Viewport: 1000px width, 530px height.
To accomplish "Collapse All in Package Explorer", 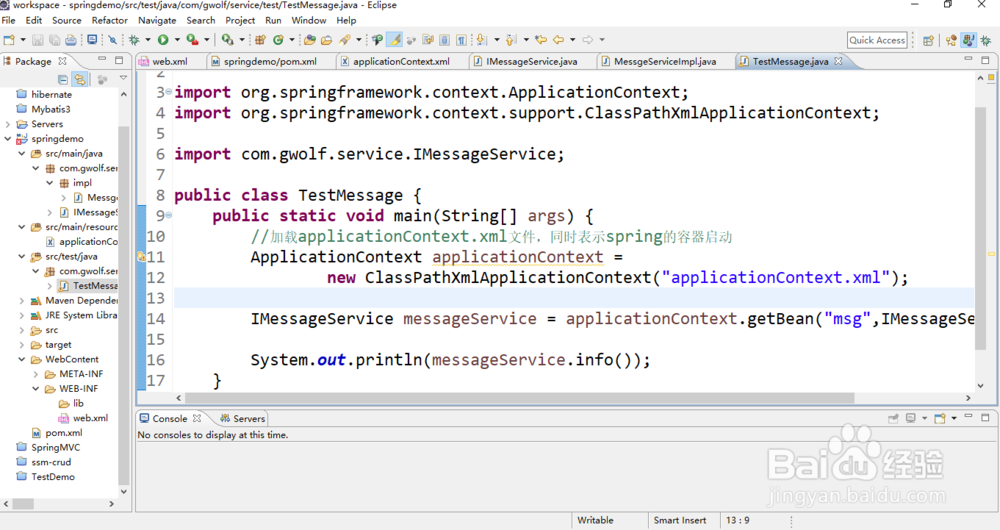I will point(62,80).
